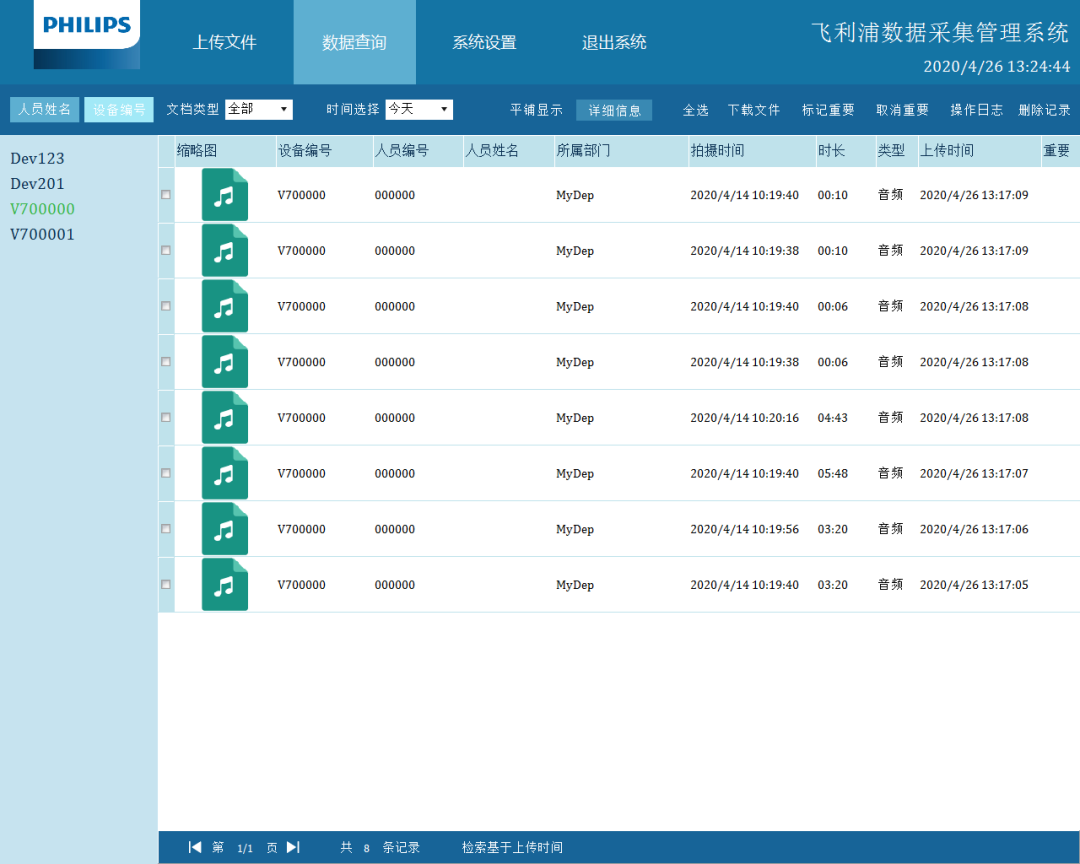Open 时间选择 dropdown showing 今天
This screenshot has height=864, width=1080.
click(419, 109)
